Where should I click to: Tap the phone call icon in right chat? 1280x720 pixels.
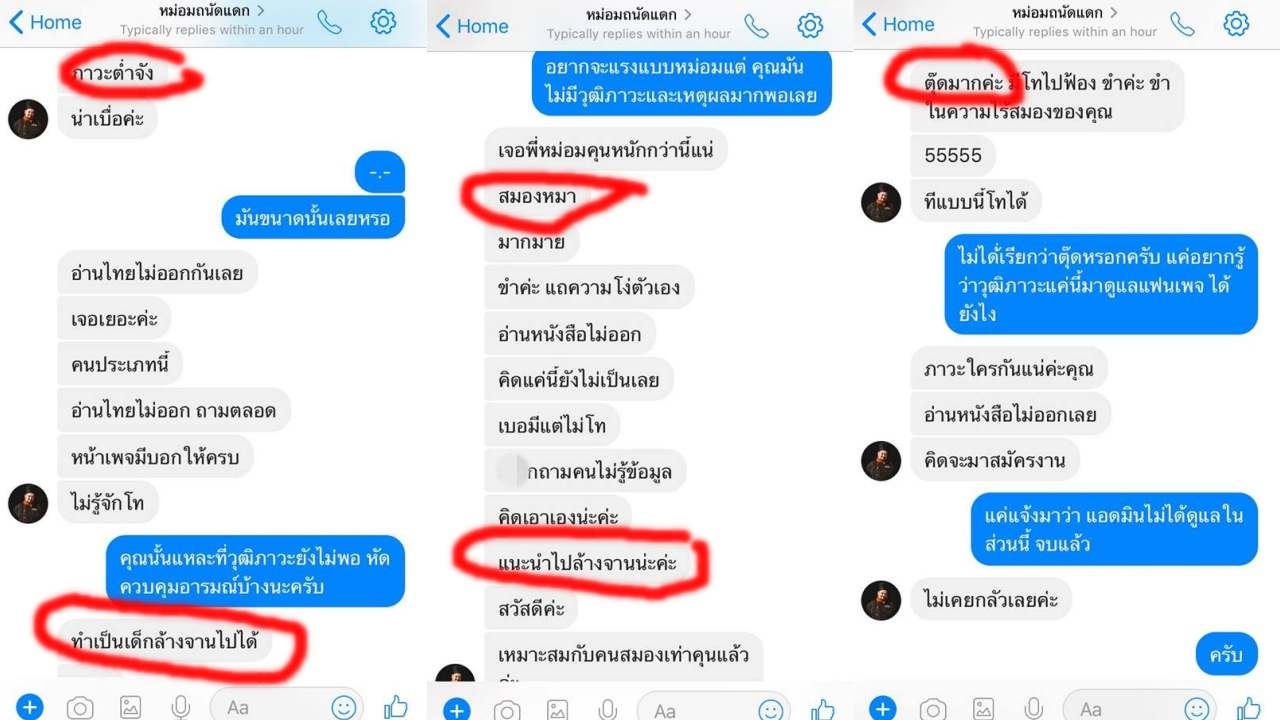click(x=1183, y=24)
